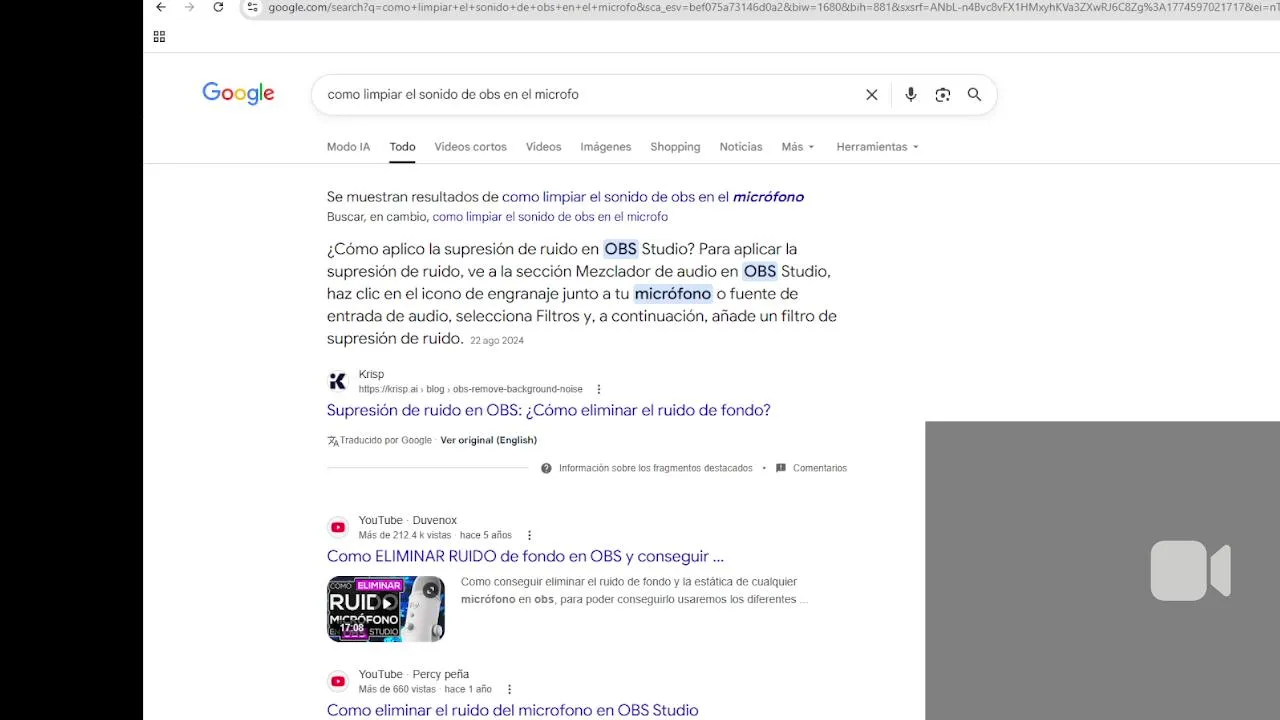This screenshot has height=720, width=1280.
Task: Reload the page with the refresh icon
Action: [x=218, y=7]
